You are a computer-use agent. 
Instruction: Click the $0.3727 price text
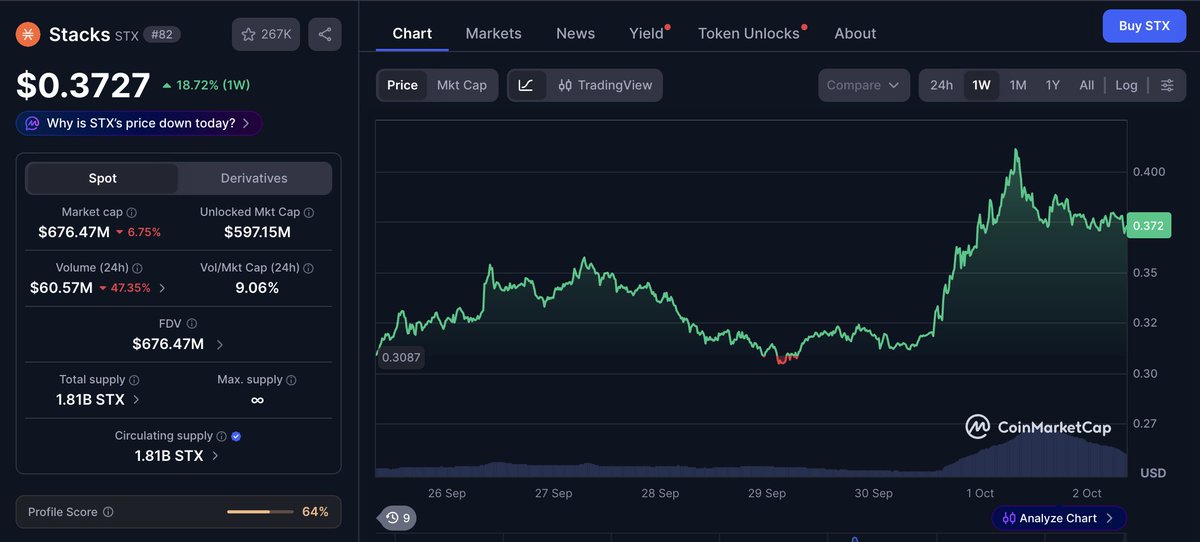(83, 85)
